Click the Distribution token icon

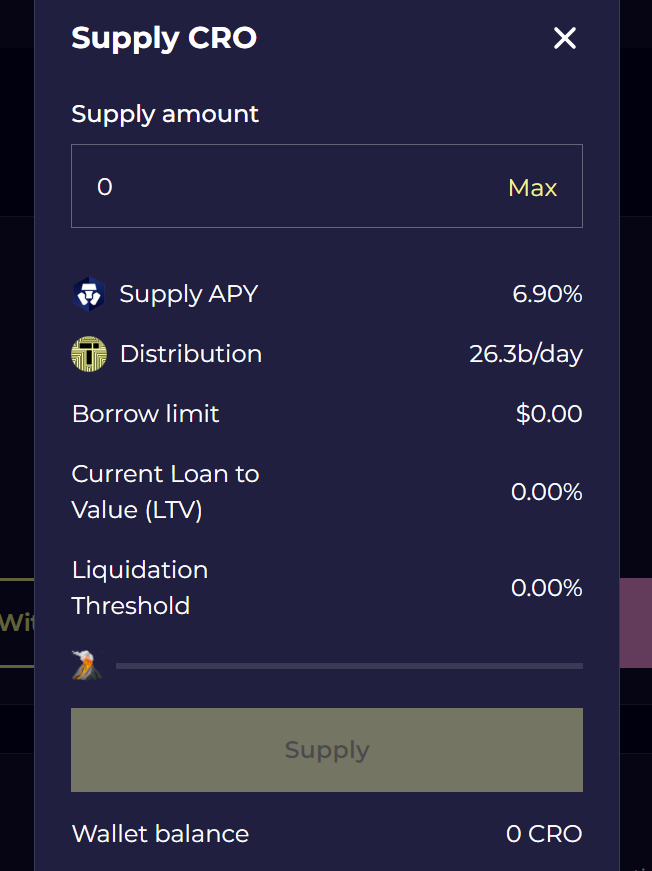(89, 354)
